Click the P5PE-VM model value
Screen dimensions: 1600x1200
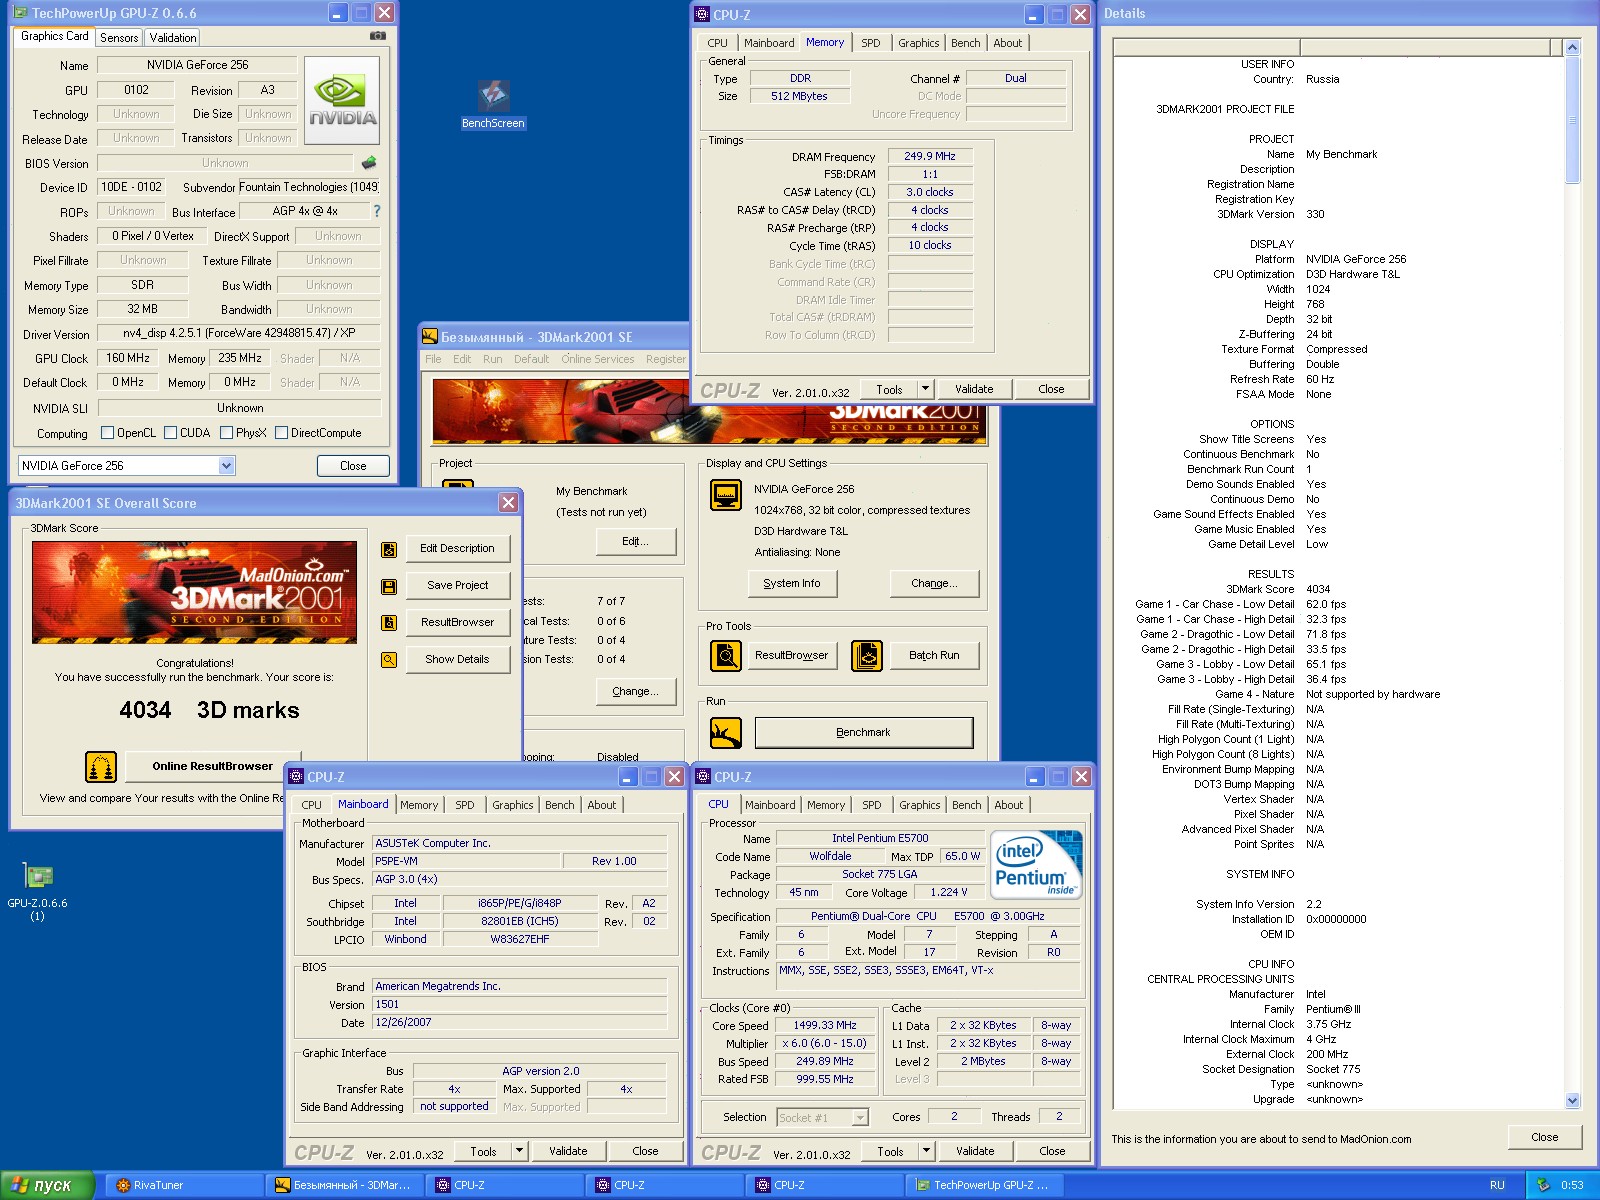464,862
